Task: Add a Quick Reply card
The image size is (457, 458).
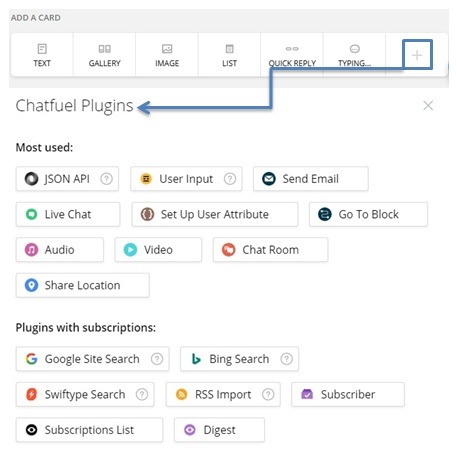Action: pos(292,55)
